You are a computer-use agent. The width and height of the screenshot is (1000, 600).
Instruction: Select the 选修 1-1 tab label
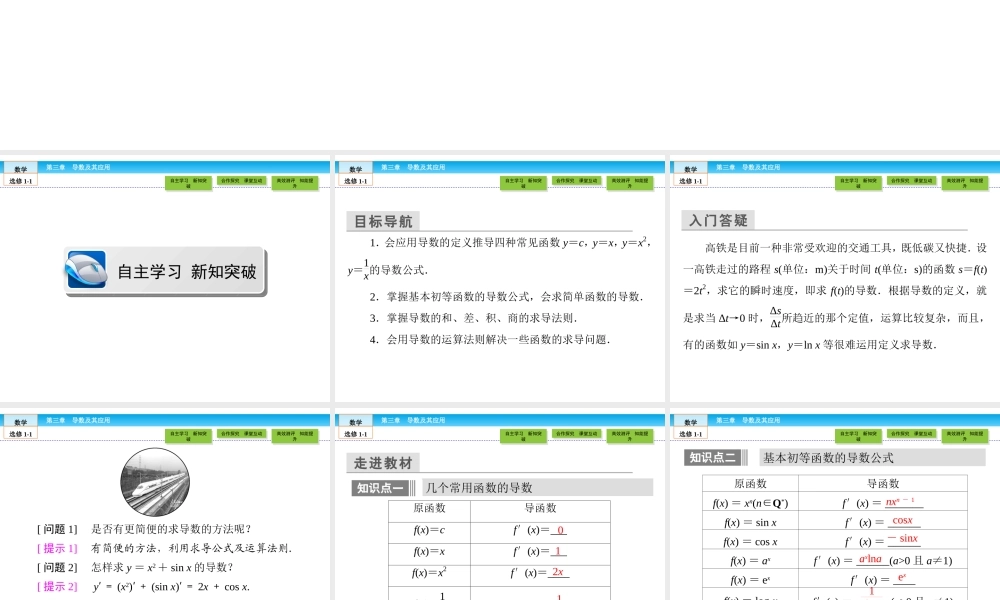pos(20,181)
